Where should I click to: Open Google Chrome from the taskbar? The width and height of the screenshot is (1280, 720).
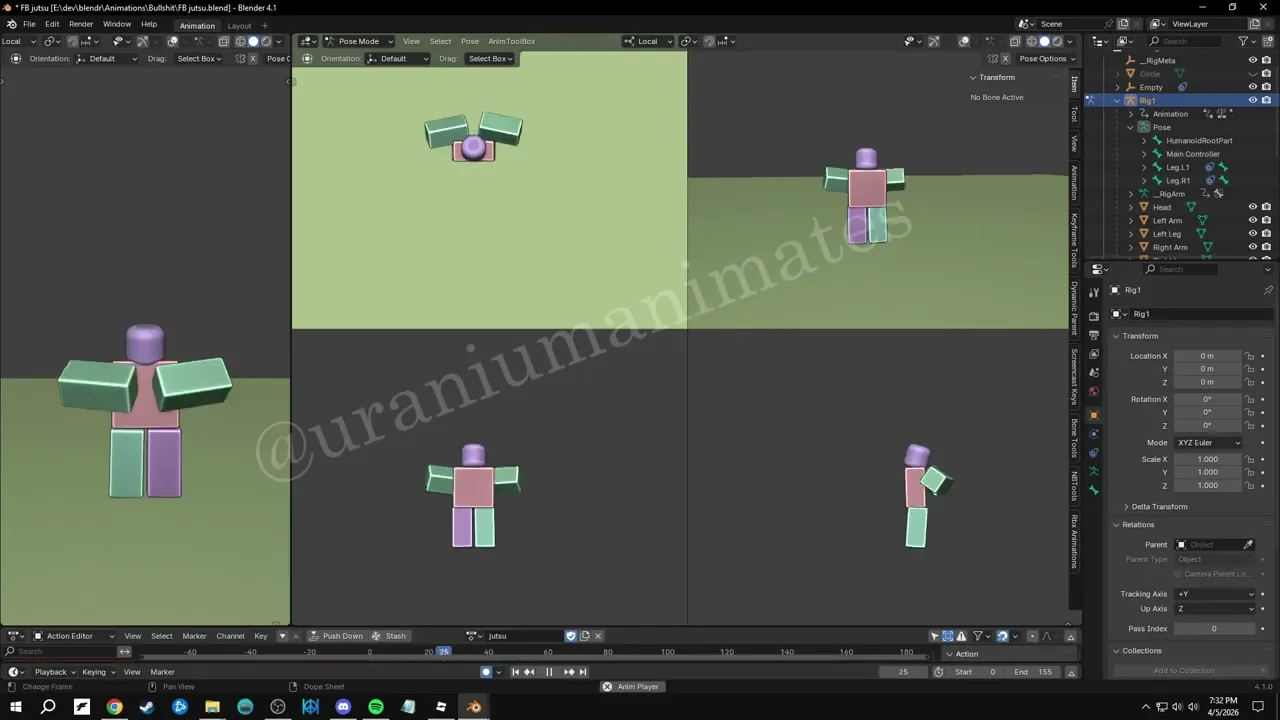point(115,707)
